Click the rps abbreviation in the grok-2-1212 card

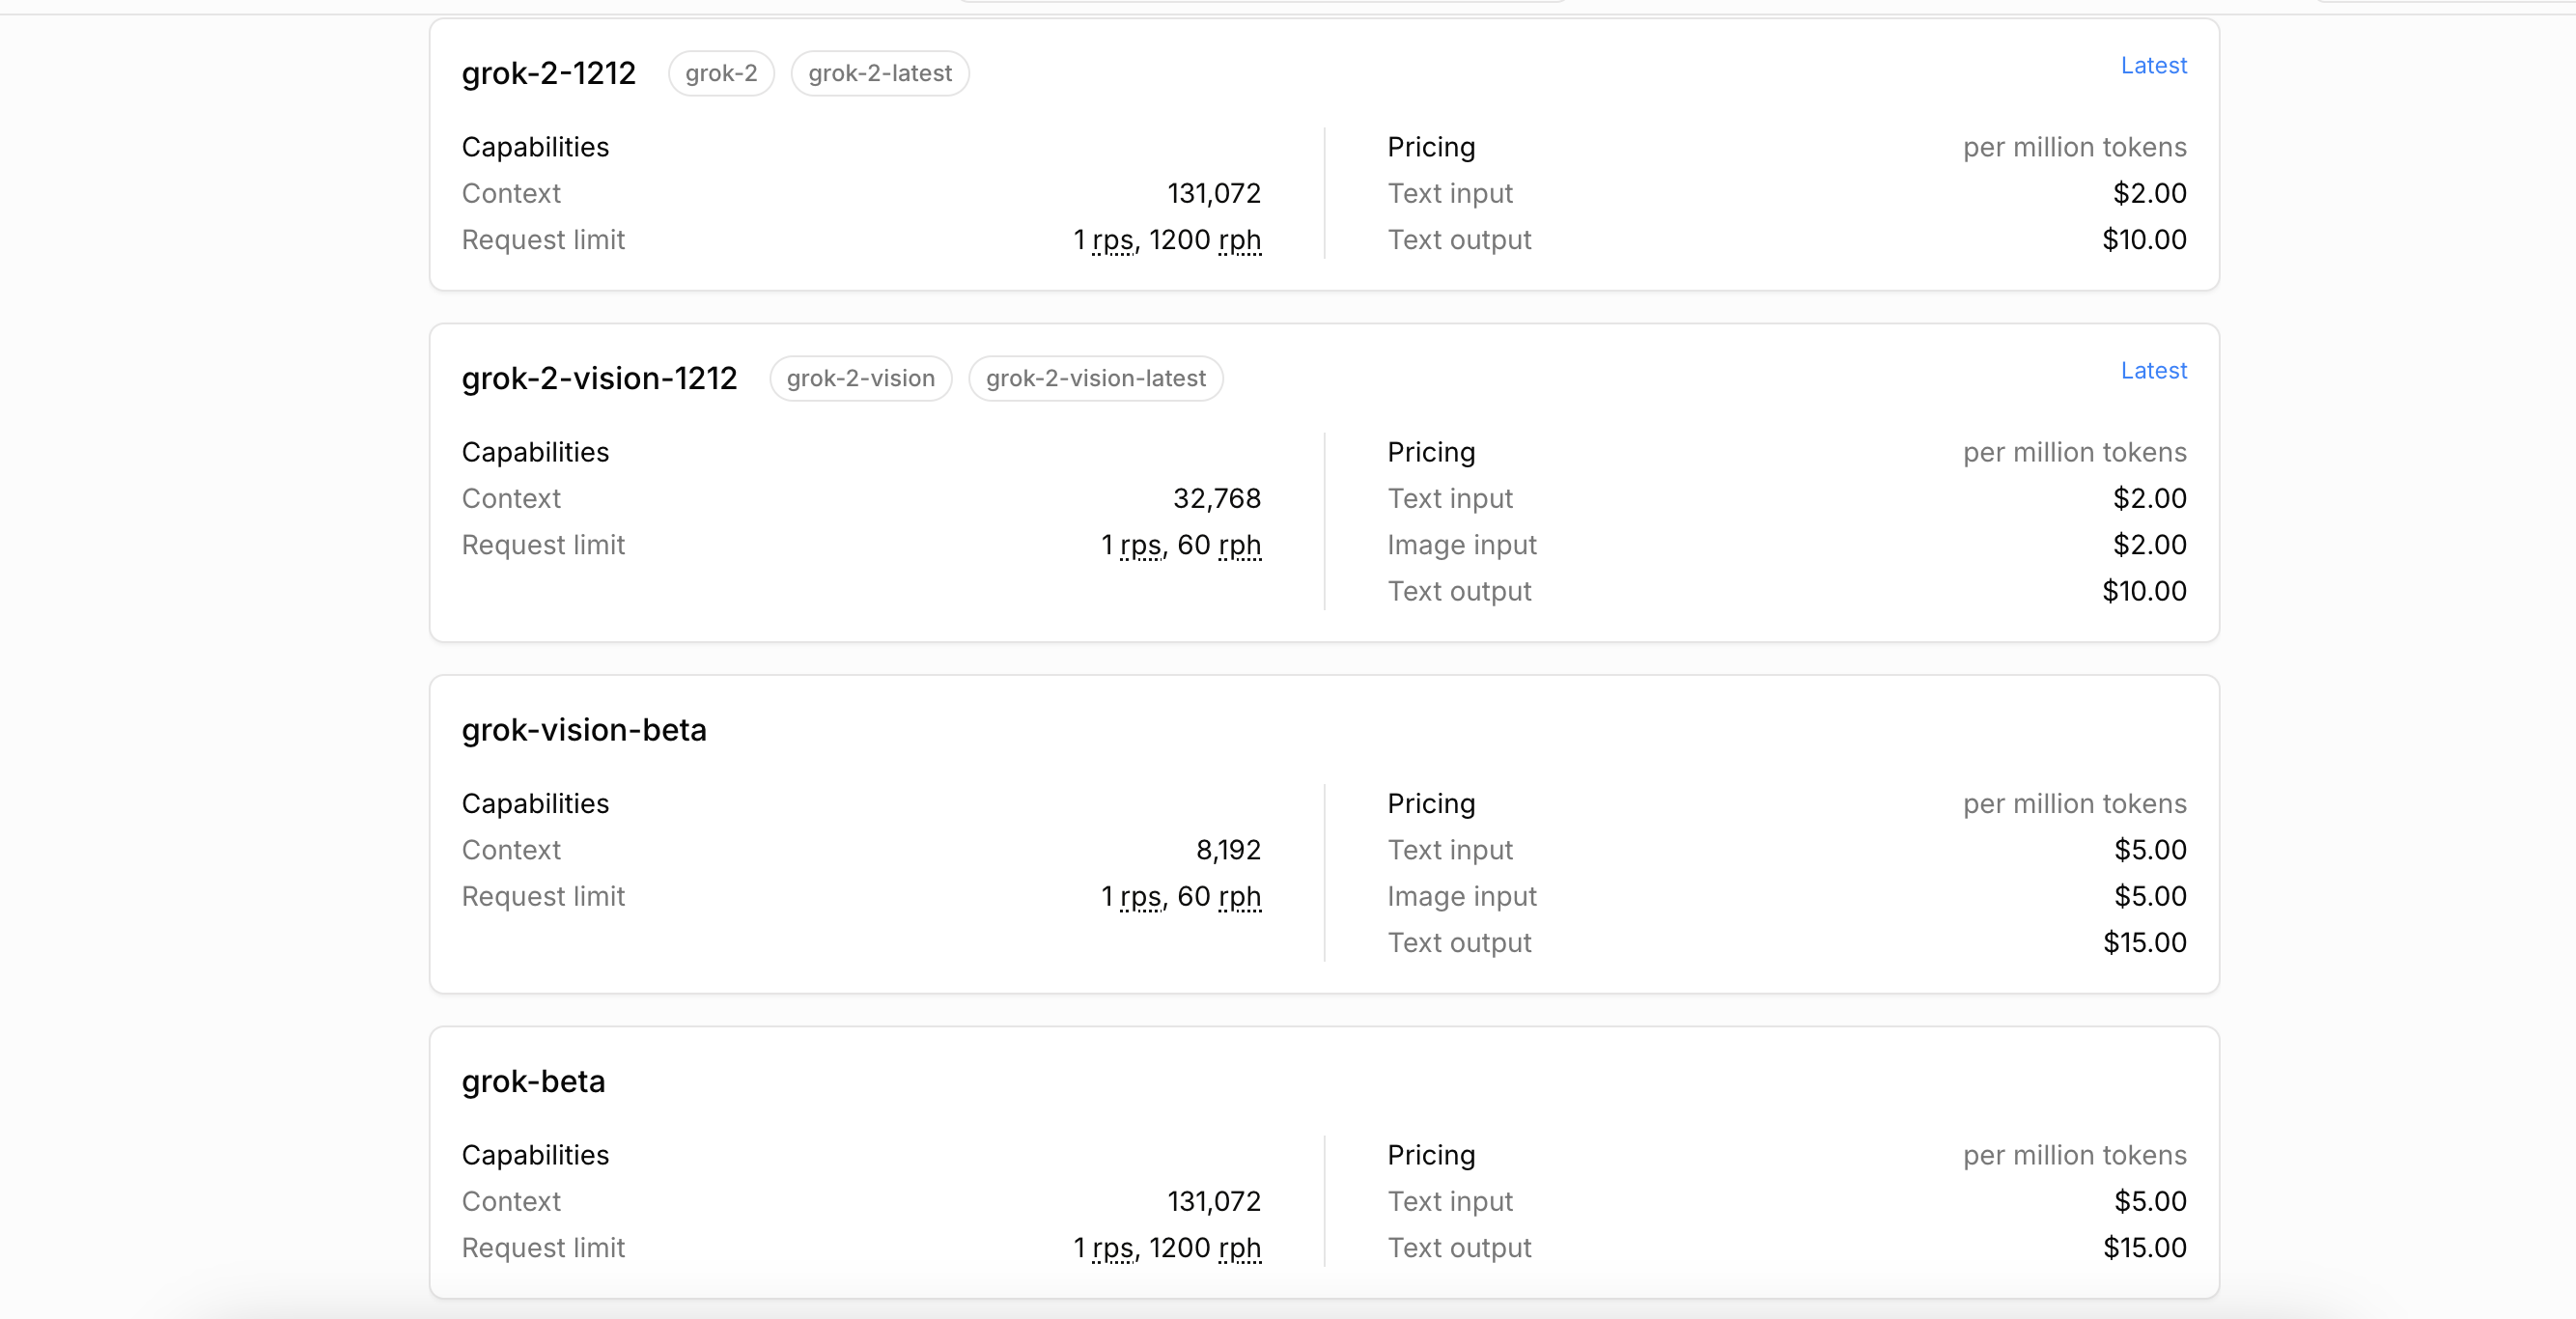1112,240
